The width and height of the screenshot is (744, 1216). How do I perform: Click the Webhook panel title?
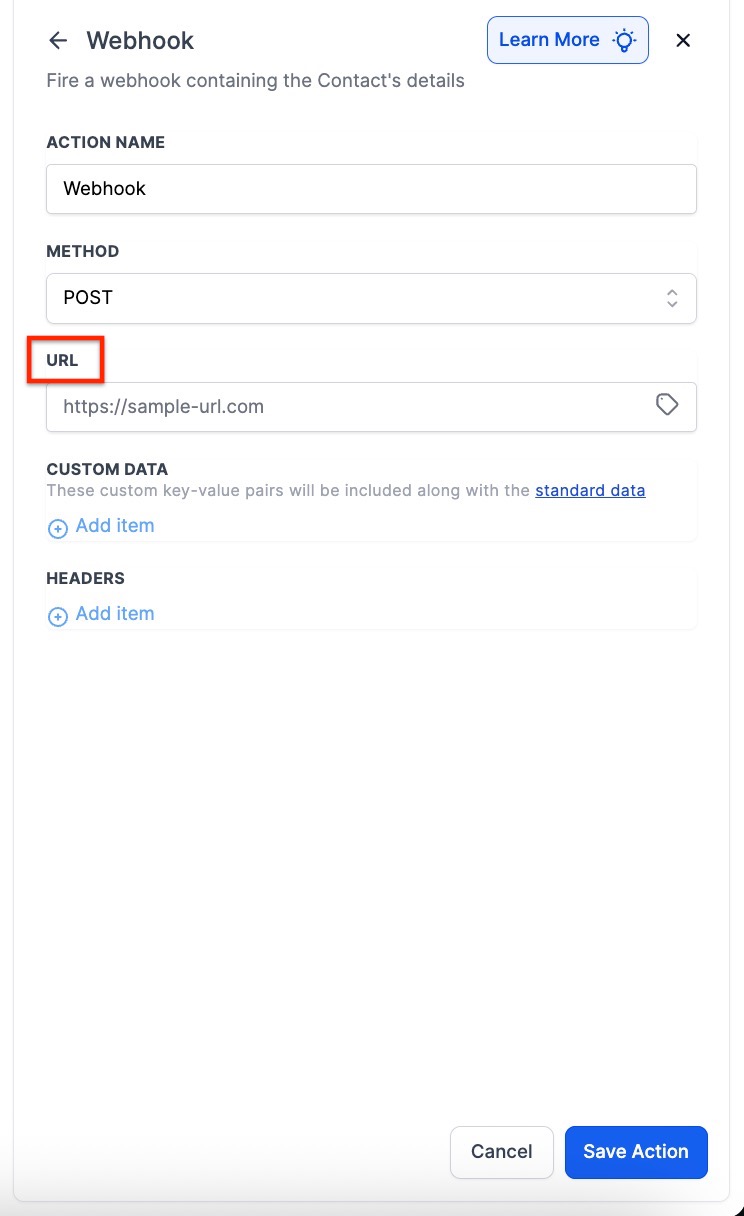click(140, 41)
